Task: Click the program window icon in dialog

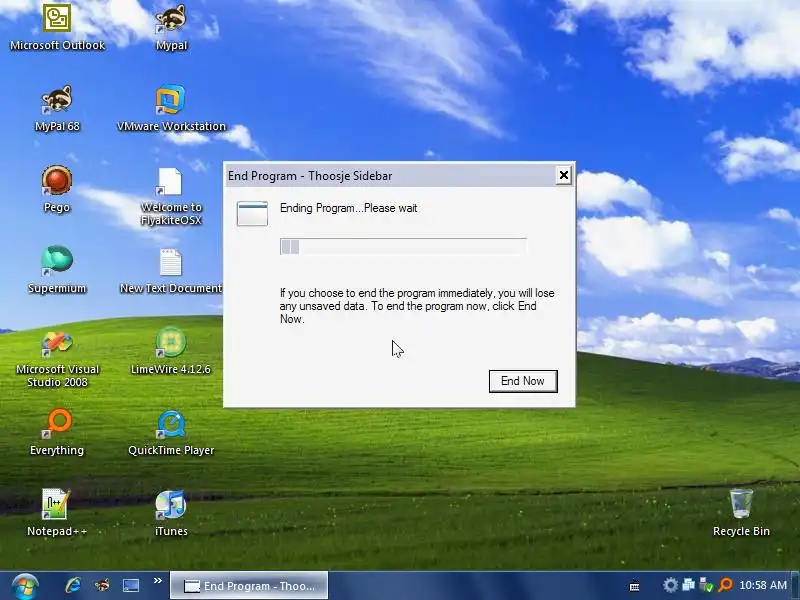Action: point(252,213)
